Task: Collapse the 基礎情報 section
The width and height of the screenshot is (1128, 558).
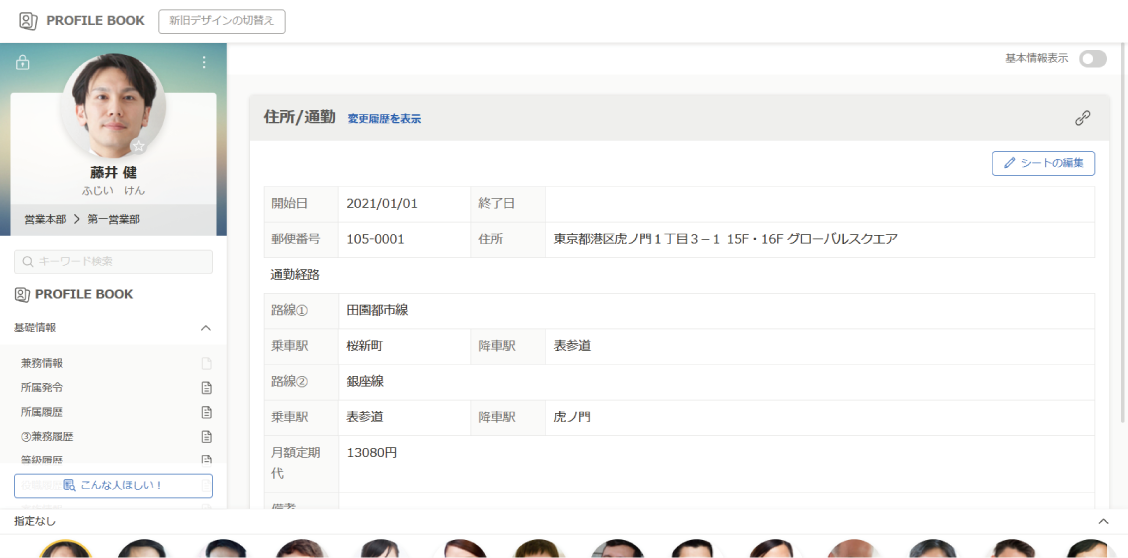Action: [x=206, y=328]
